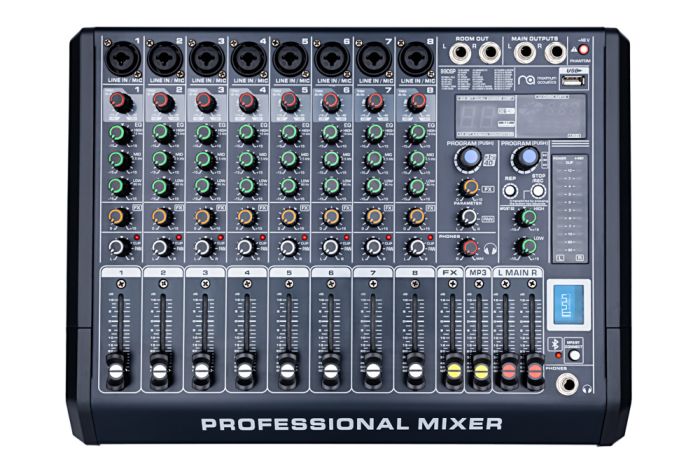Click the red PHONES volume knob
Image resolution: width=700 pixels, height=467 pixels.
coord(466,245)
